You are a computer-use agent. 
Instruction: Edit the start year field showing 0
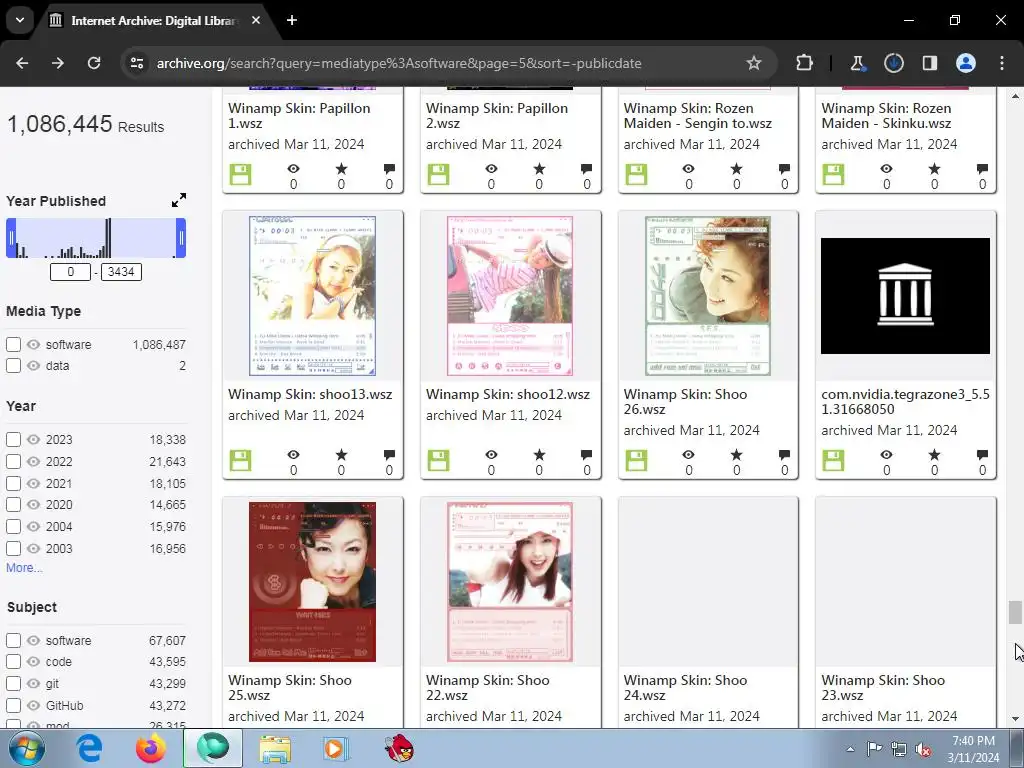pos(71,272)
